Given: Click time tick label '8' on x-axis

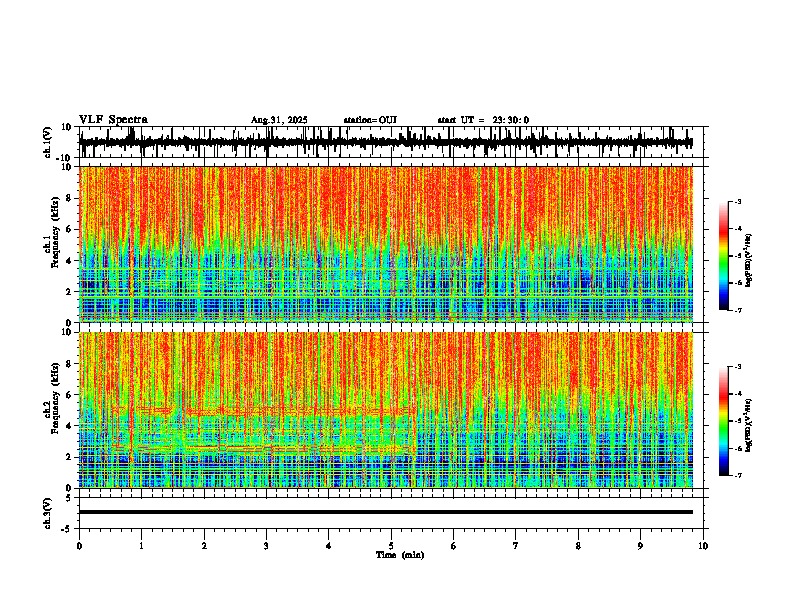Looking at the screenshot, I should tap(578, 546).
